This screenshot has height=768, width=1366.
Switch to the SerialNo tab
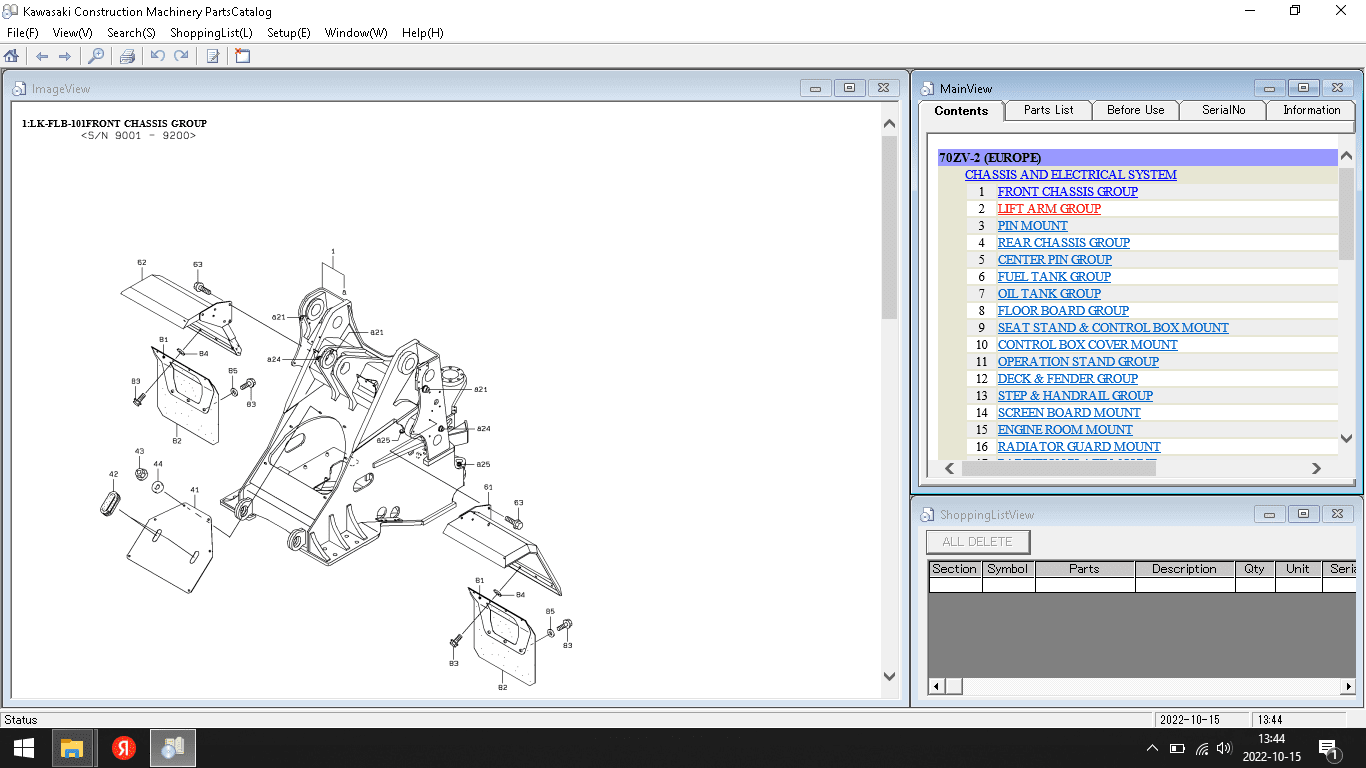click(1223, 110)
